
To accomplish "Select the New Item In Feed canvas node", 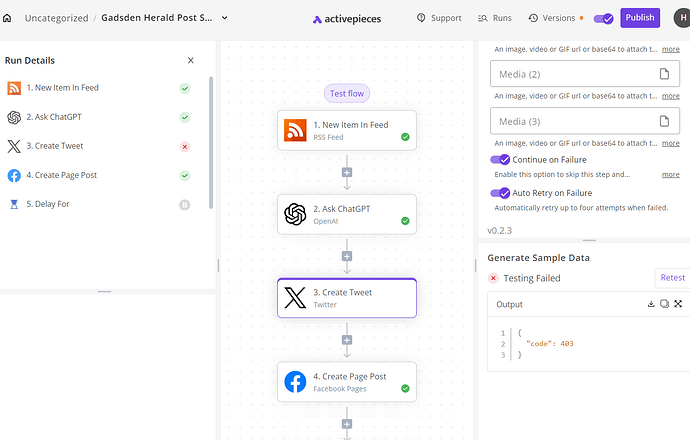I will point(347,130).
